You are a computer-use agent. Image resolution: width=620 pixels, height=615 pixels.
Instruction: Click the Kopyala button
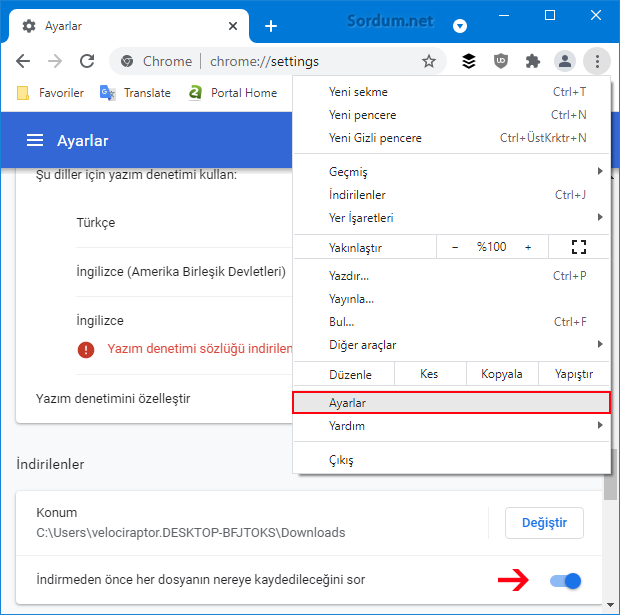click(x=502, y=374)
